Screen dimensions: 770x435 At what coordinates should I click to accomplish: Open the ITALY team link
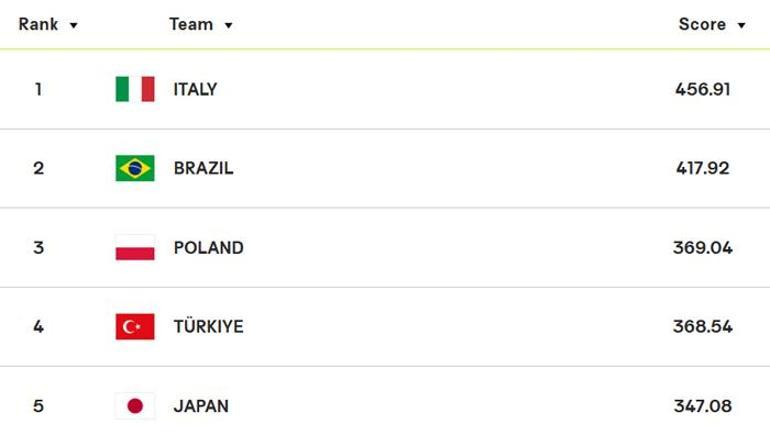pyautogui.click(x=195, y=89)
